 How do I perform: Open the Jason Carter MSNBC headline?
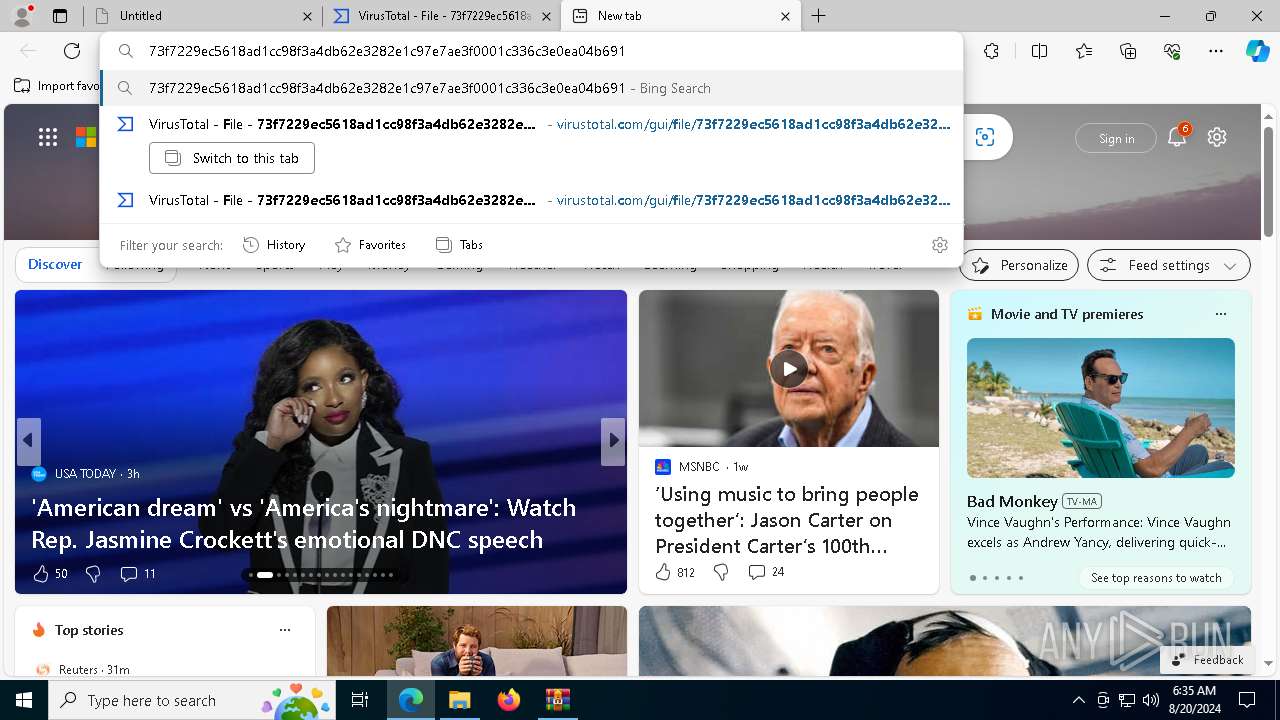787,520
